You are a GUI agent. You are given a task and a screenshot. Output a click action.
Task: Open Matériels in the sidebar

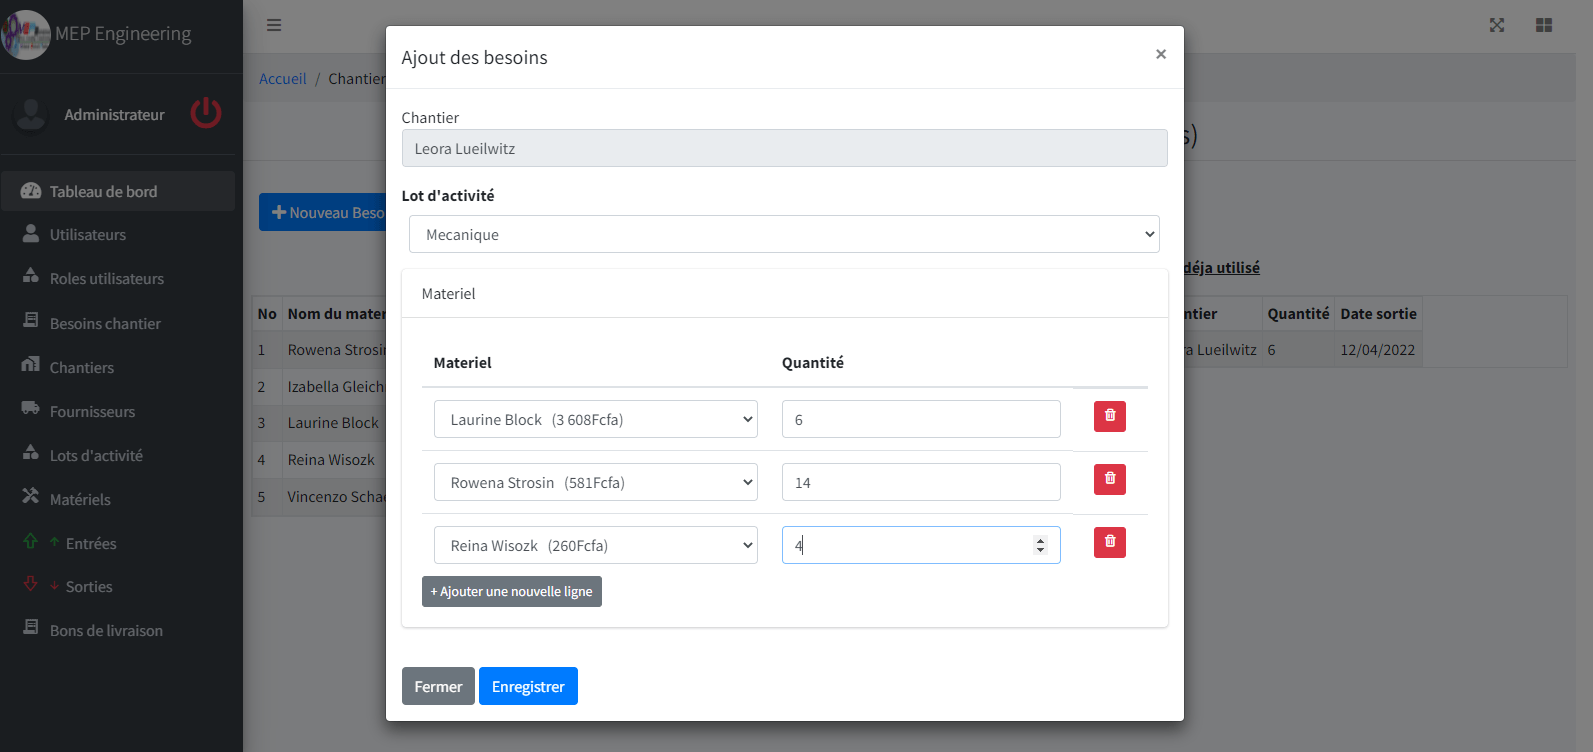tap(80, 499)
